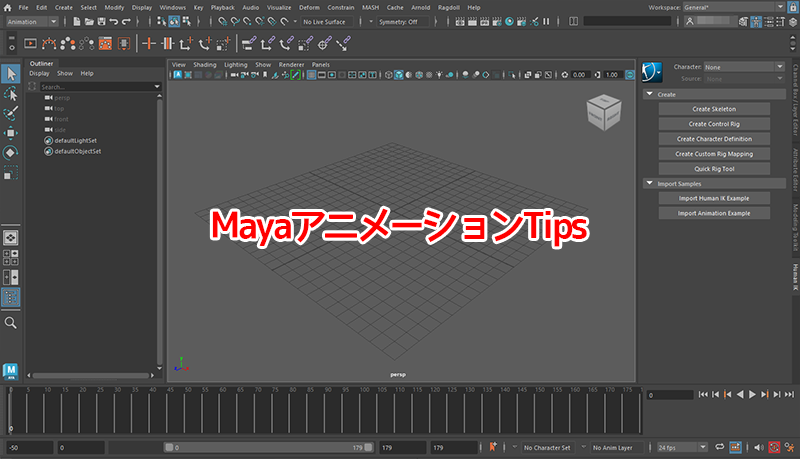Open the 24 fps frame rate dropdown
This screenshot has height=459, width=800.
point(682,447)
